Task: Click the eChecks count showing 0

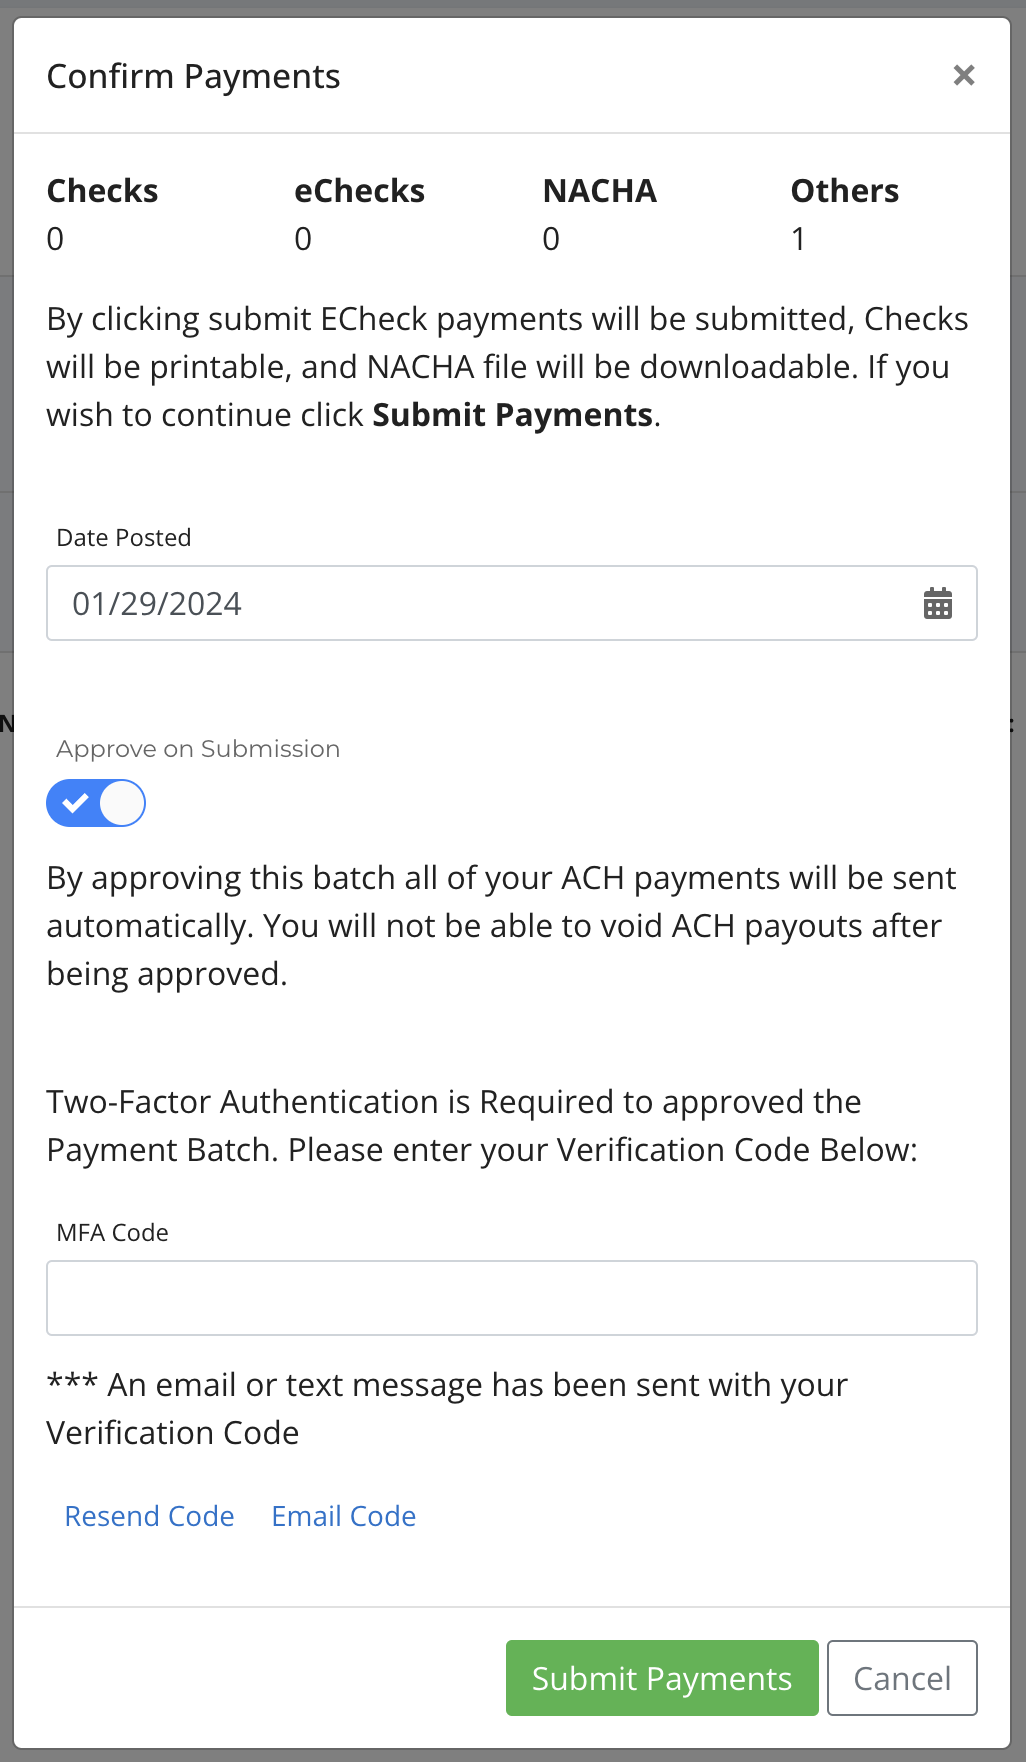Action: (302, 239)
